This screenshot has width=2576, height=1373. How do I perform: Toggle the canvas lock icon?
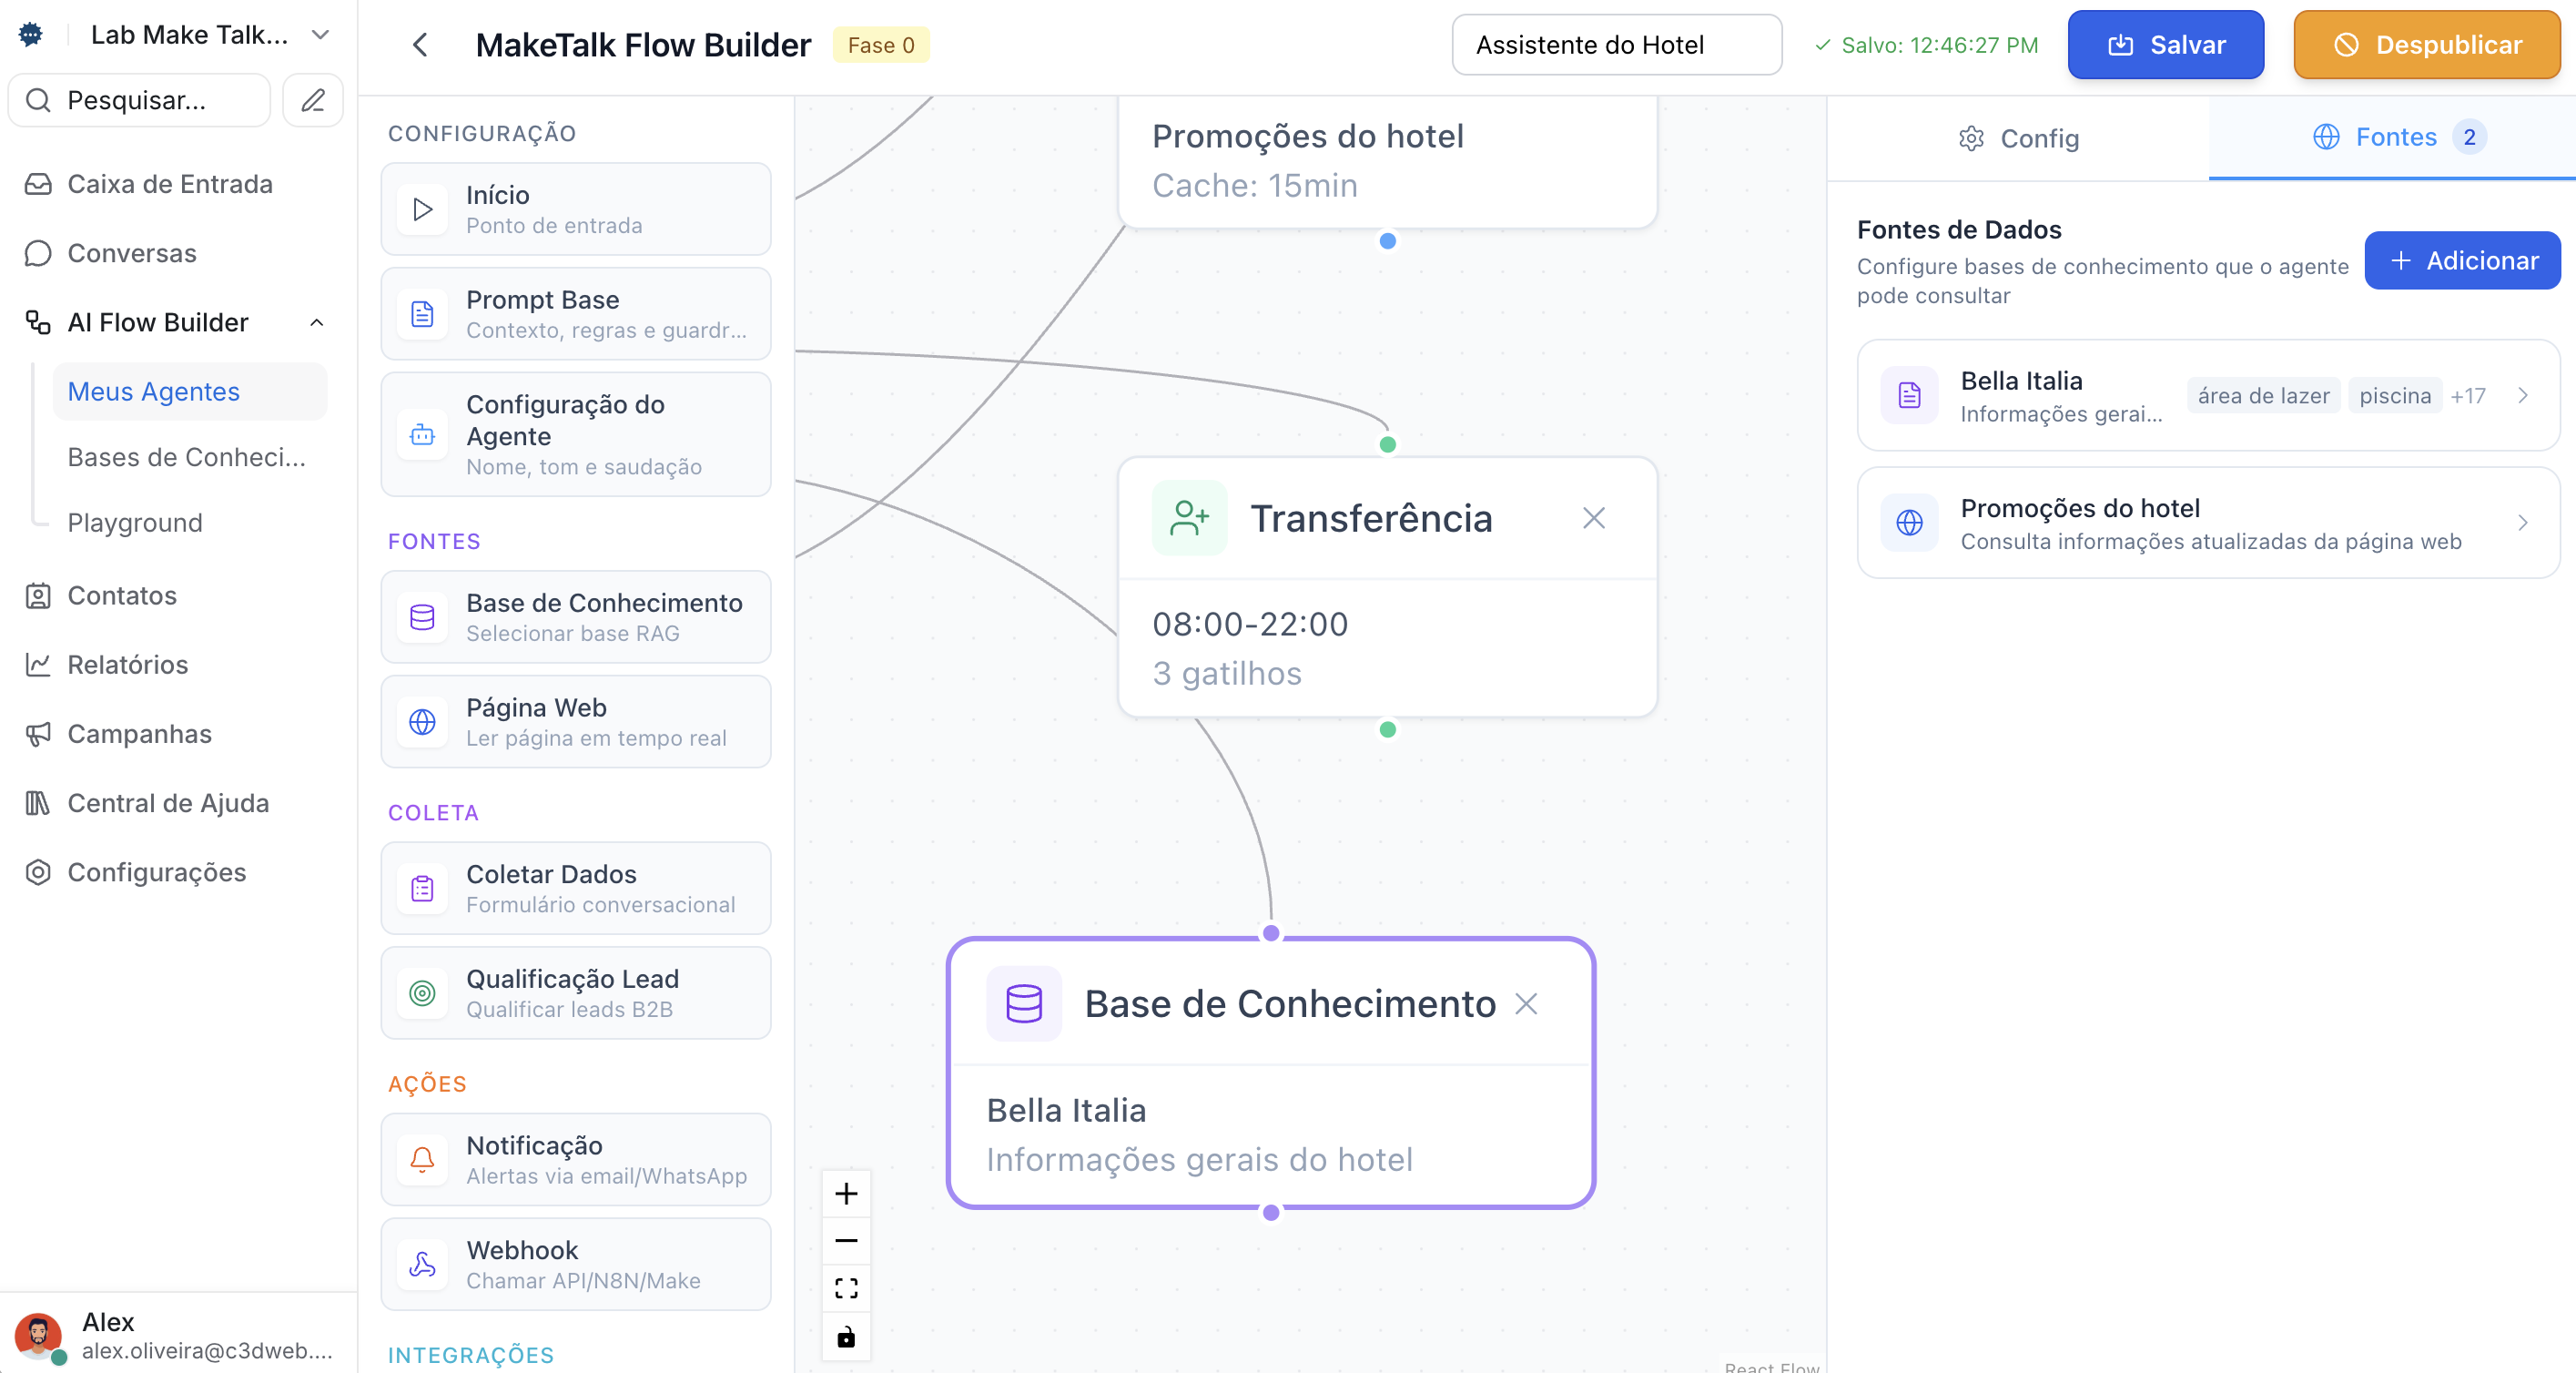[x=846, y=1336]
